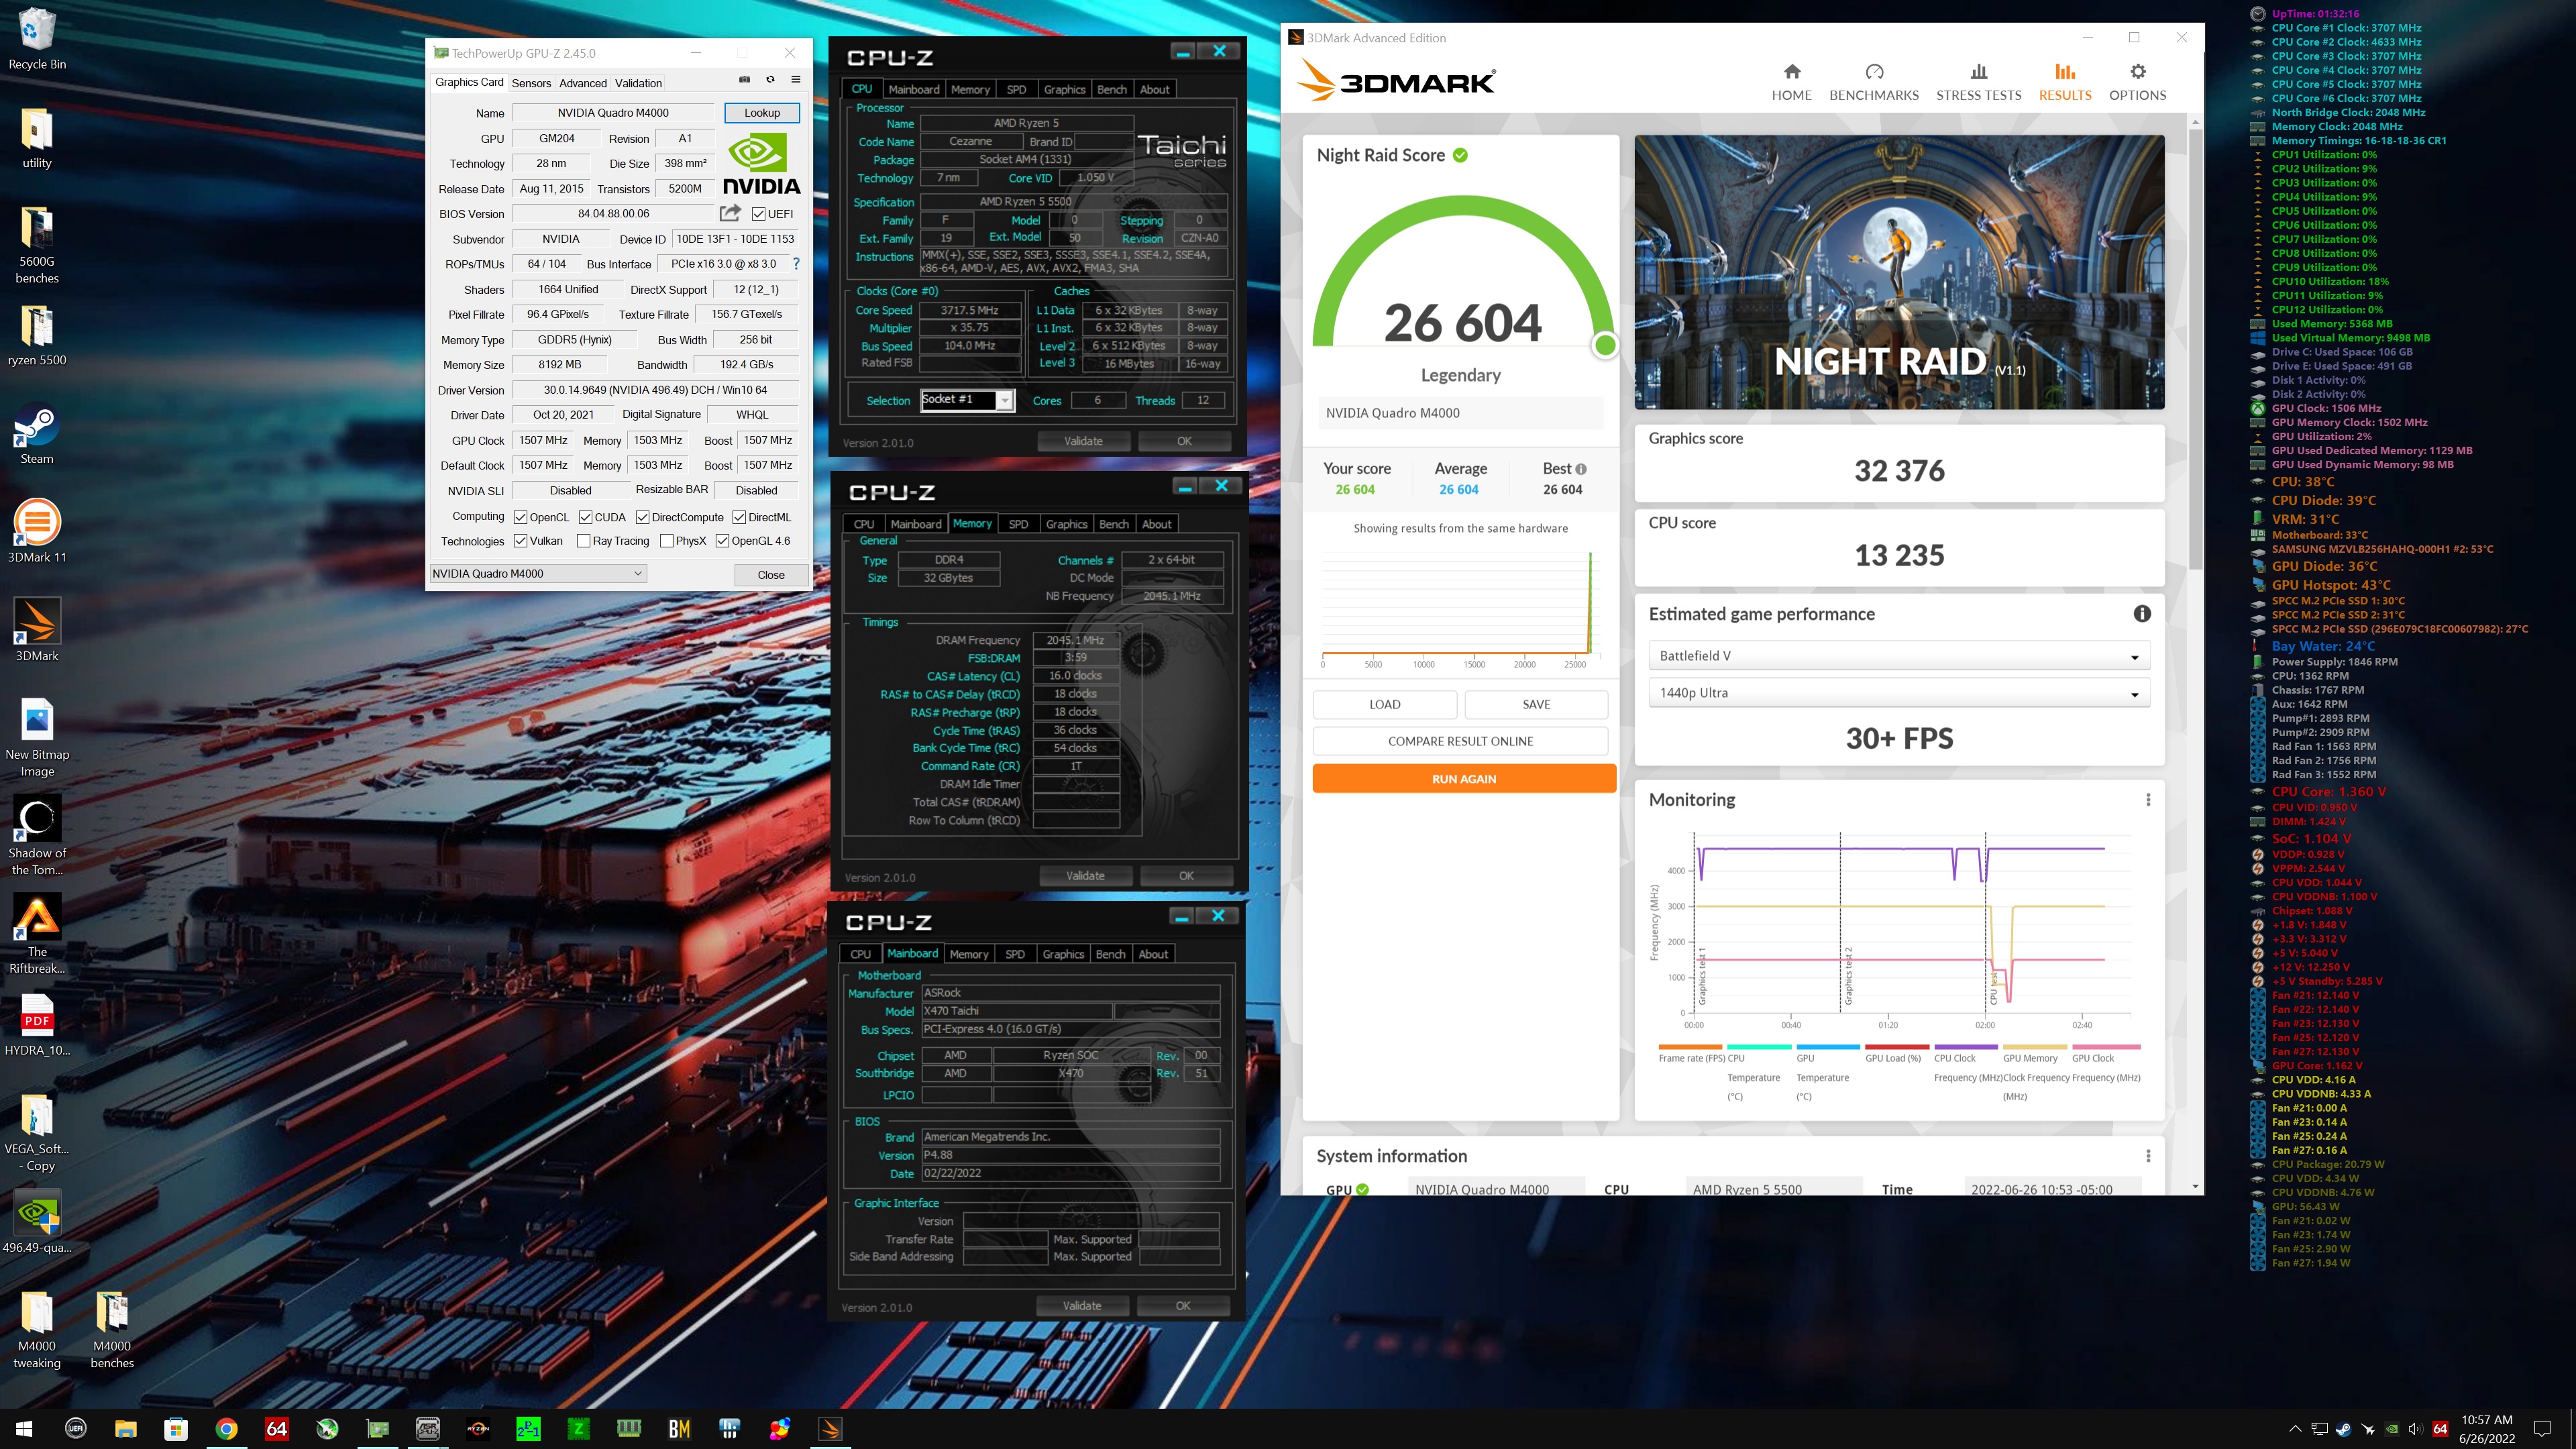This screenshot has height=1449, width=2576.
Task: Open the notification center in the taskbar
Action: point(2542,1429)
